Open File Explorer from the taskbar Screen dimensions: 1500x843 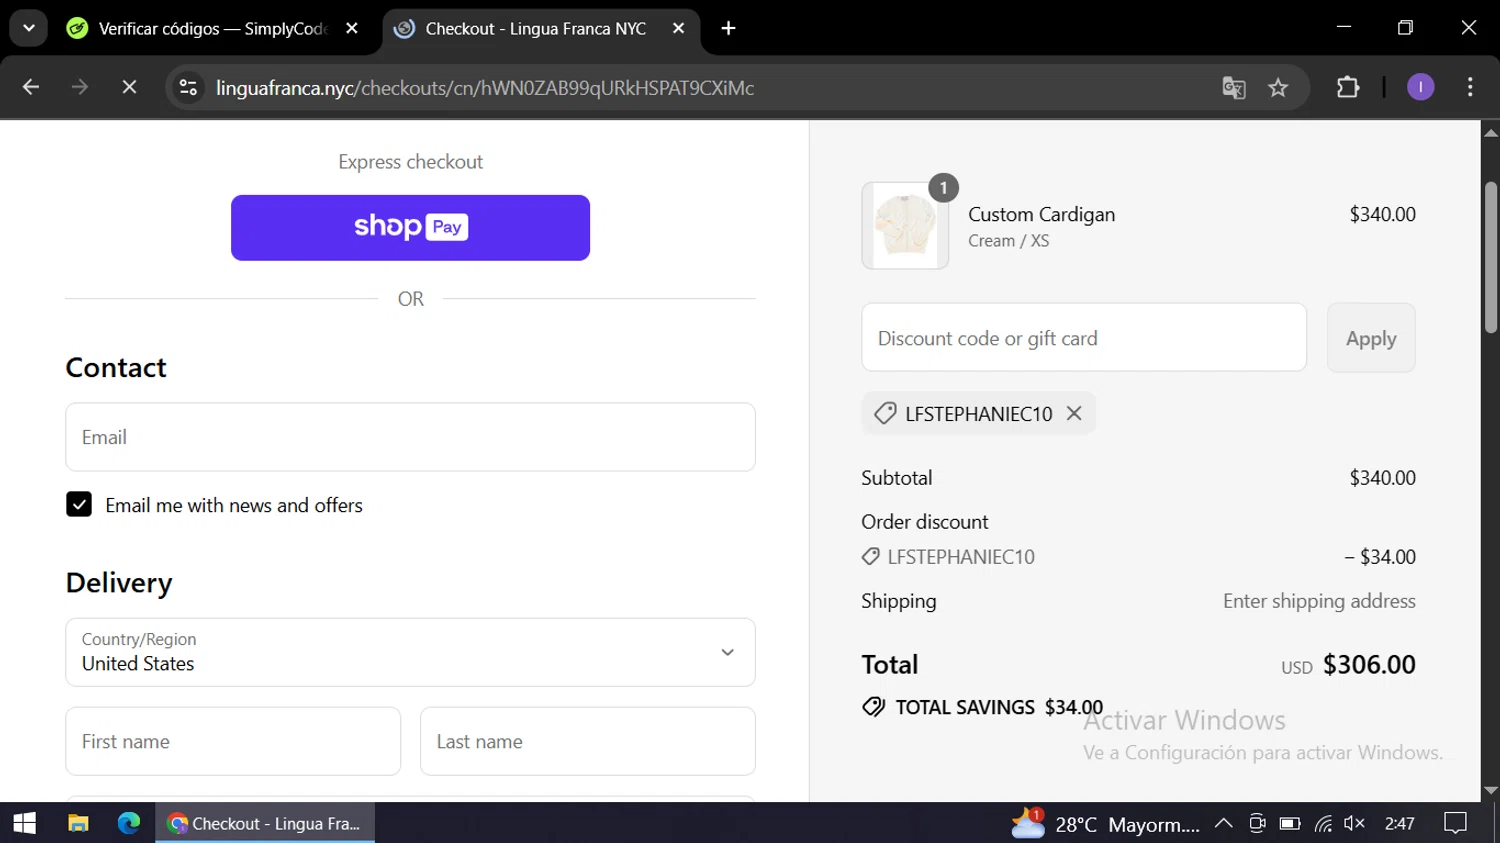78,823
